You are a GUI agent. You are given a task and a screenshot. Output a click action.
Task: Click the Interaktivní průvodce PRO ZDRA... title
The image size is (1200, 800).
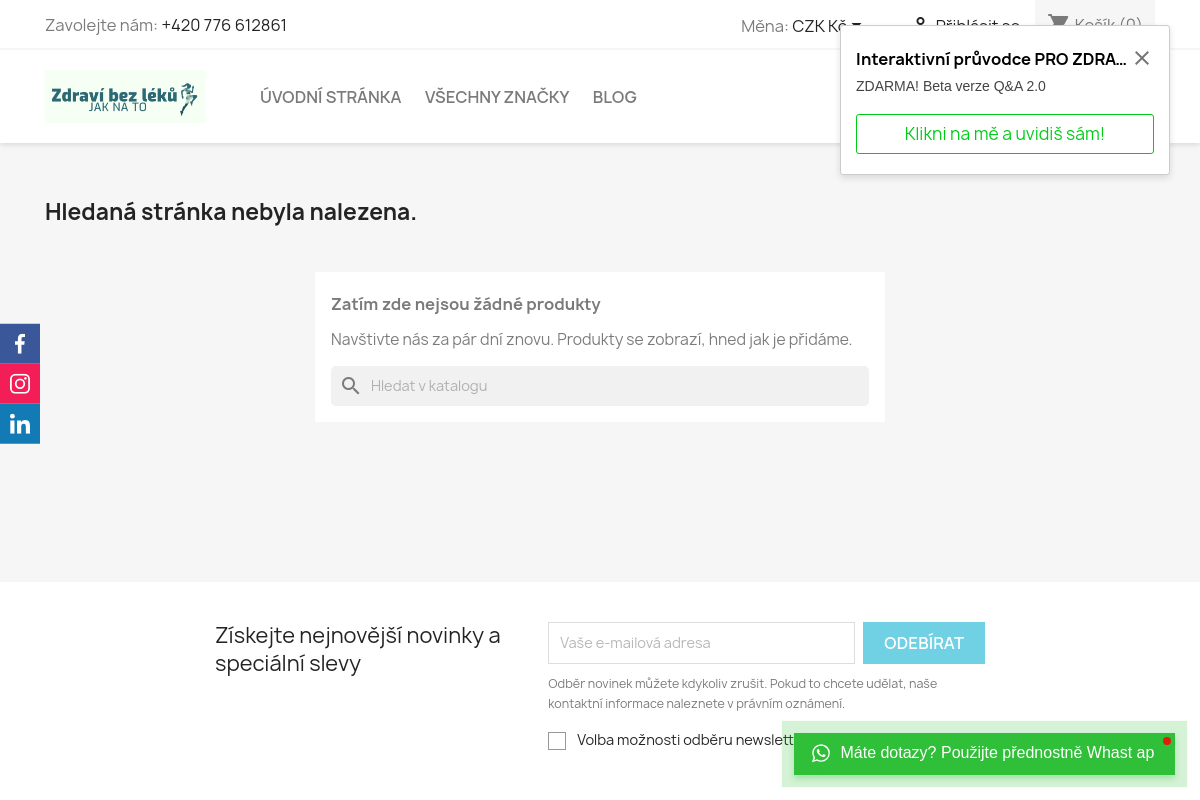click(x=991, y=59)
